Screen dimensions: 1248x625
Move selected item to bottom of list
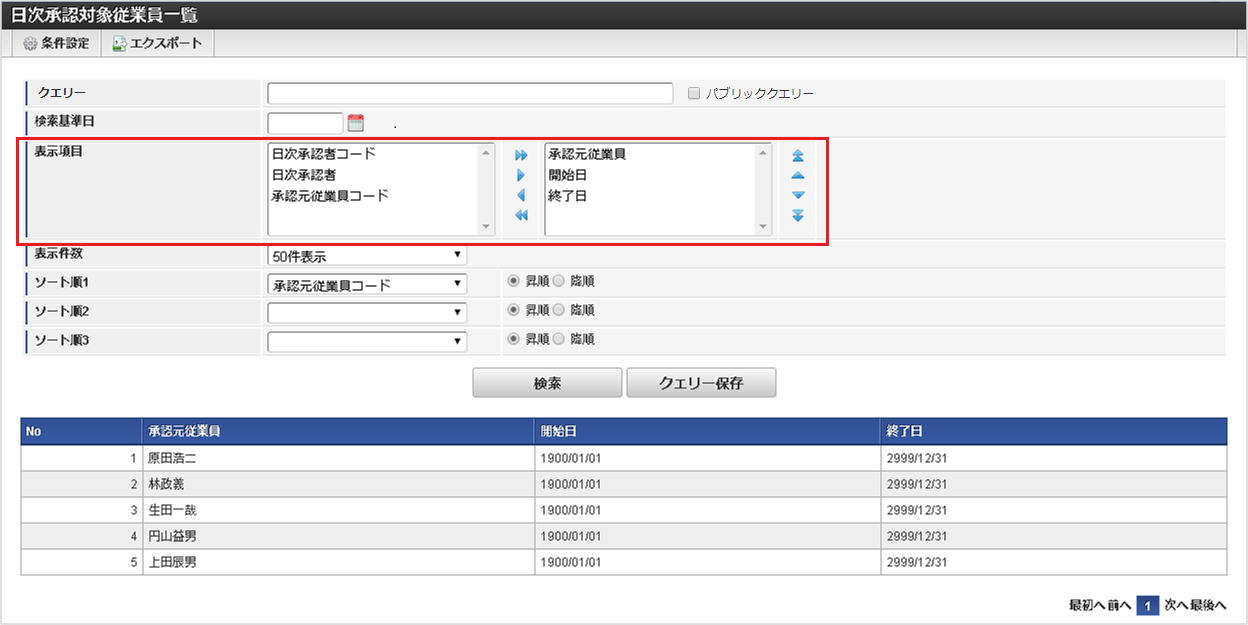click(x=797, y=216)
